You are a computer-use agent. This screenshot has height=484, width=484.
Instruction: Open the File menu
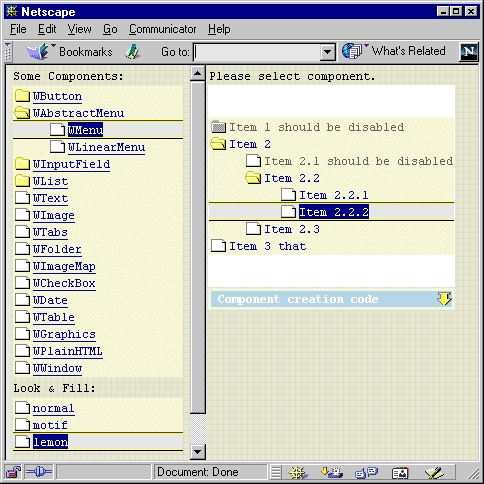[x=18, y=29]
